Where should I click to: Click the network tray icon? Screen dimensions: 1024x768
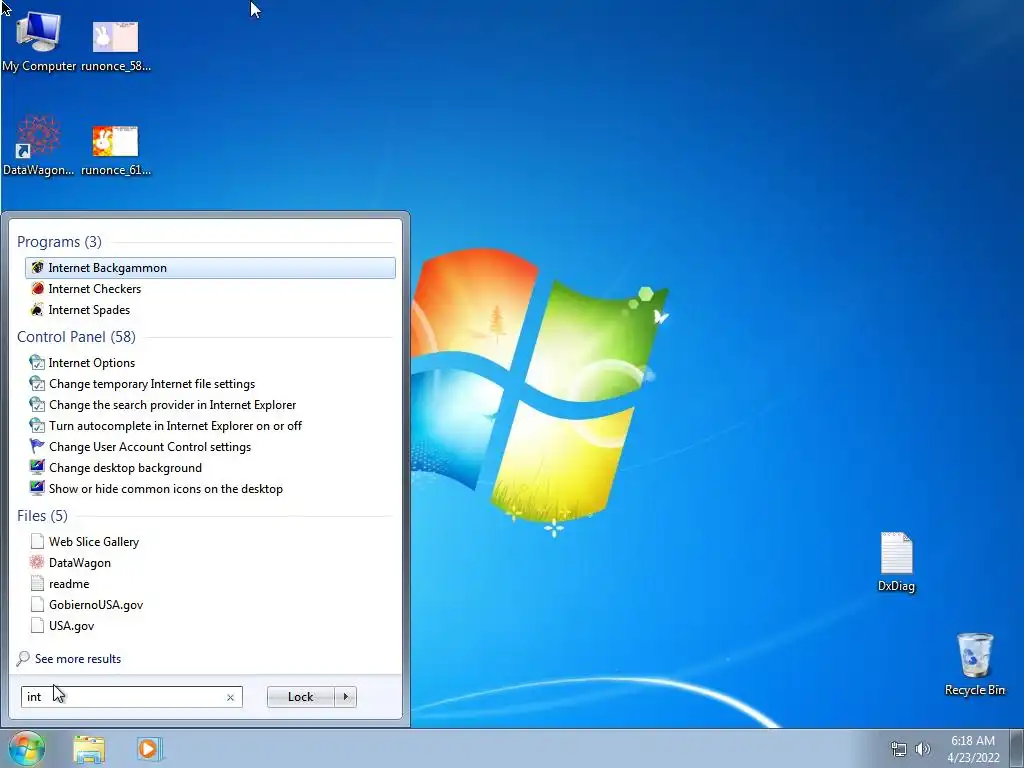tap(899, 749)
